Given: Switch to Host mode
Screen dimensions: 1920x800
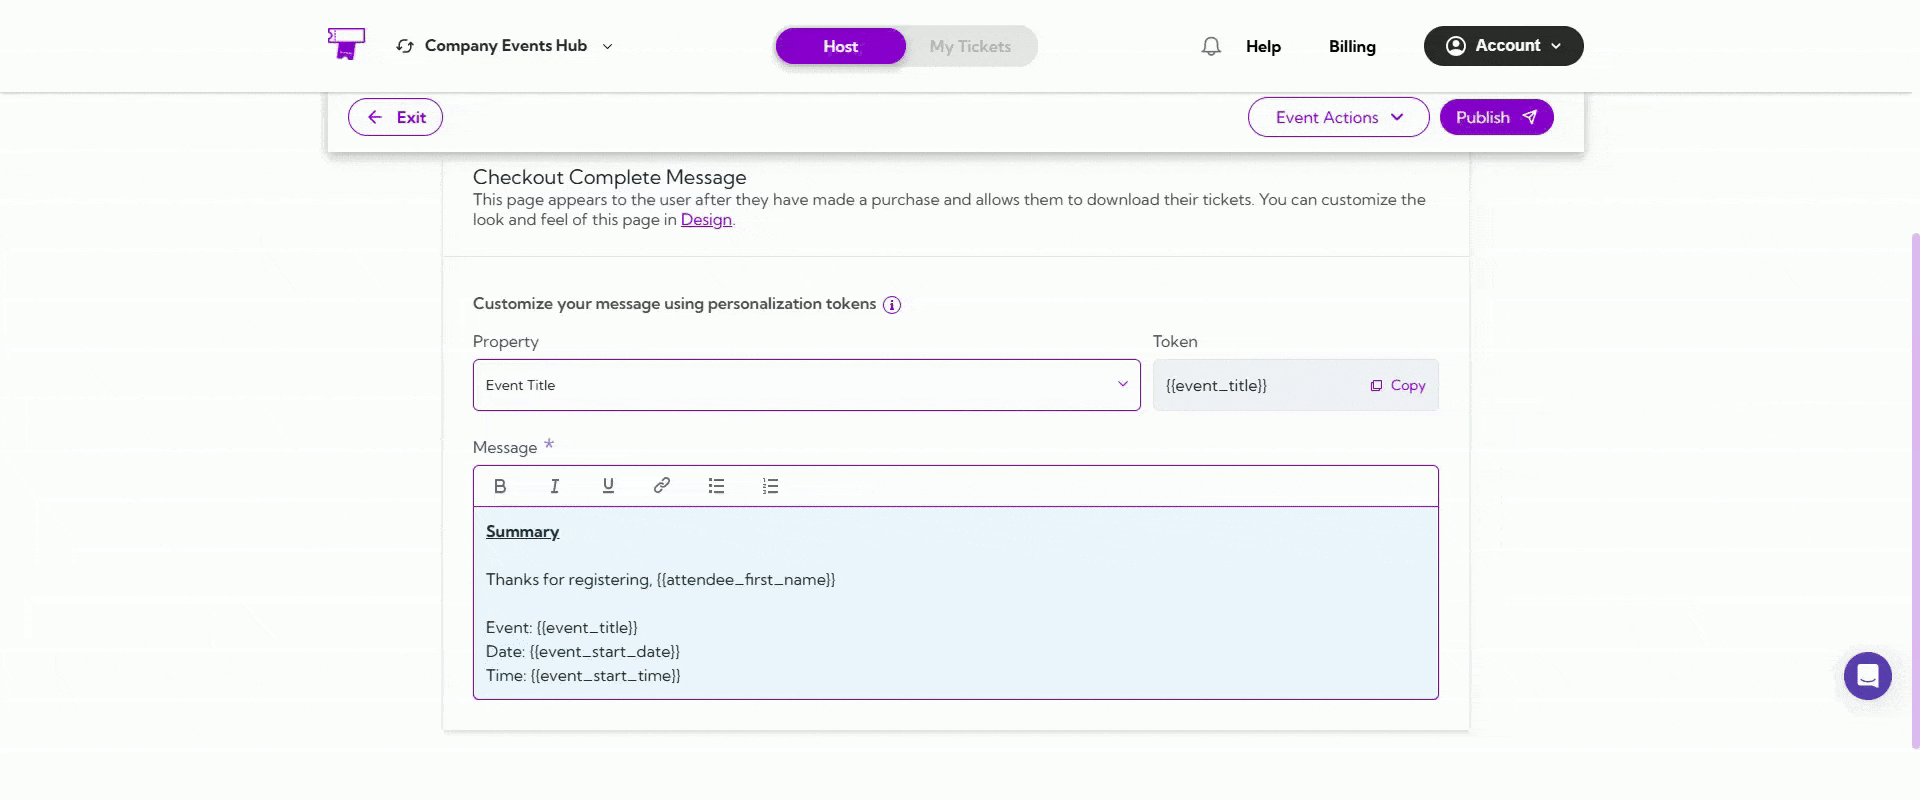Looking at the screenshot, I should pos(840,46).
